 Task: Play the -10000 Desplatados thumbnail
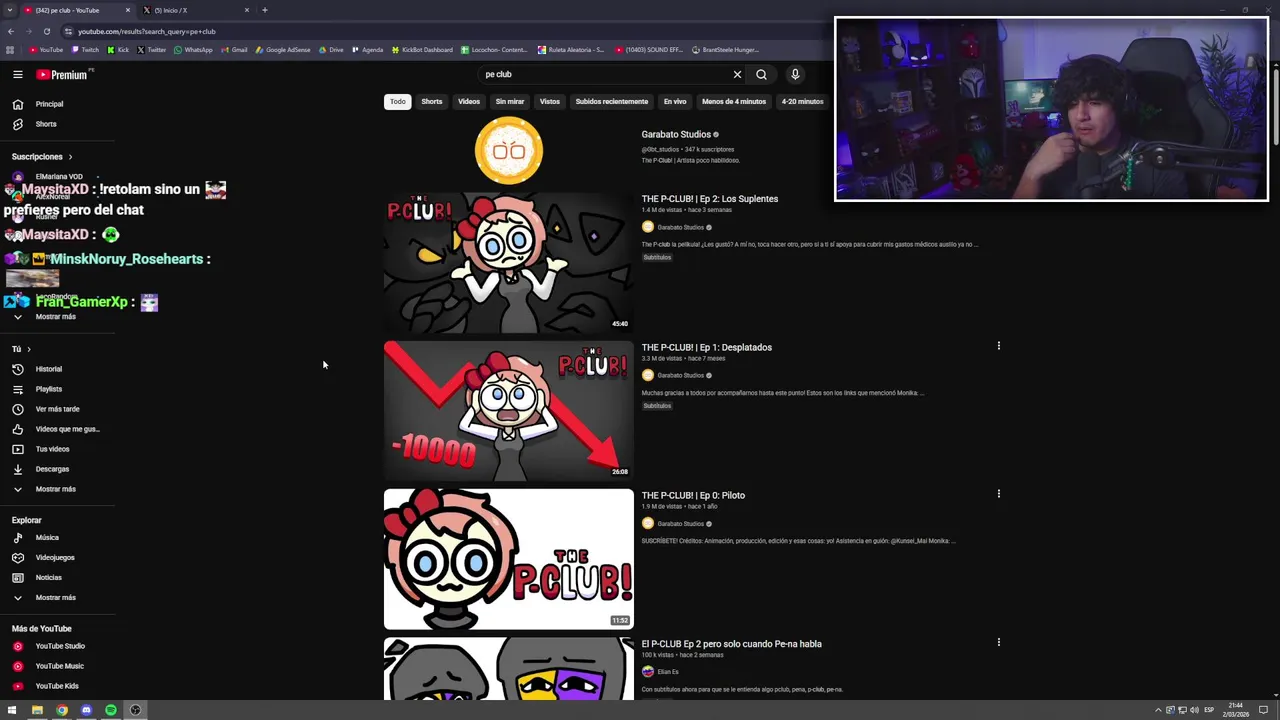[509, 411]
